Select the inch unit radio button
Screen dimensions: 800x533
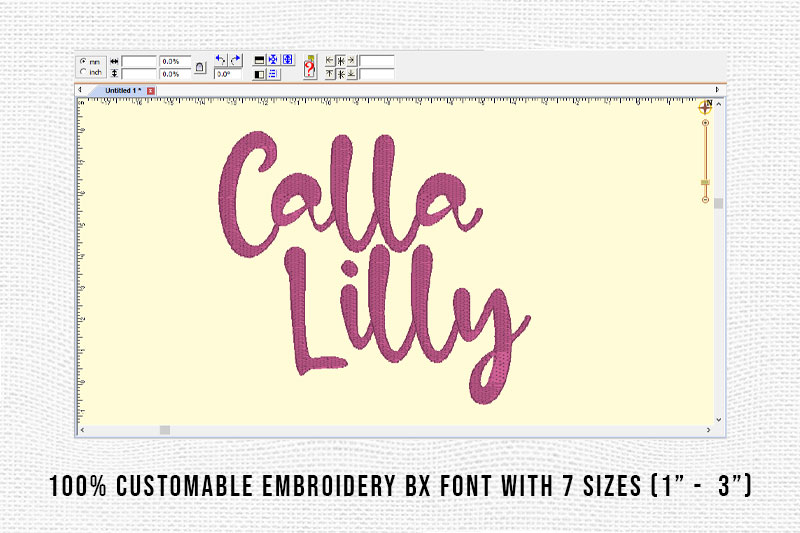coord(83,72)
